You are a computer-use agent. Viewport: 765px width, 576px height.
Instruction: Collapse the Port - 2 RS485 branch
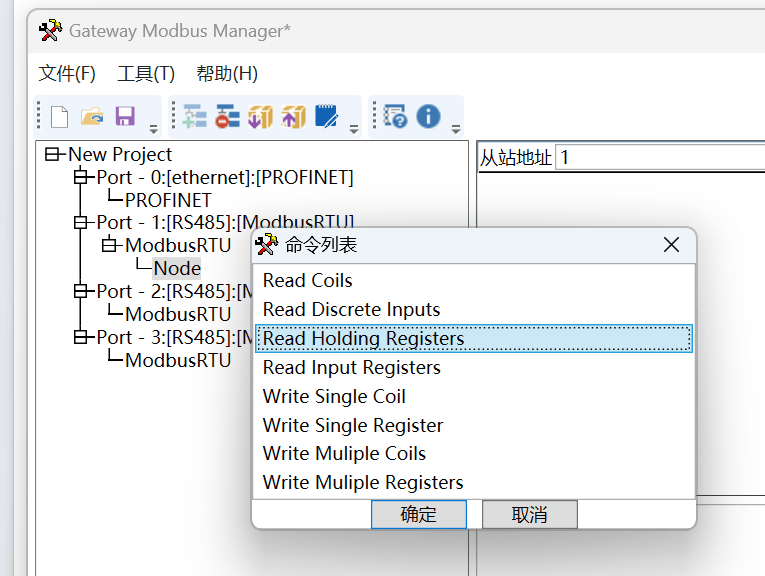(81, 291)
